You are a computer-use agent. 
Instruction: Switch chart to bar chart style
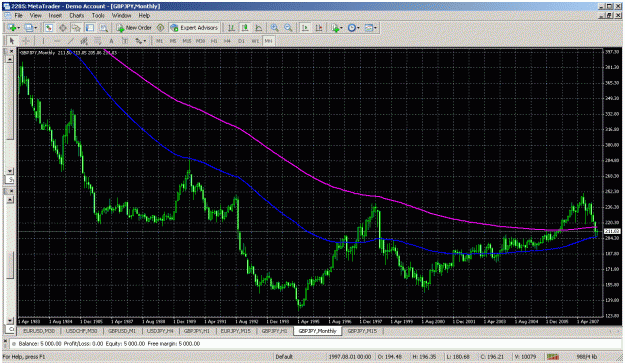tap(231, 27)
